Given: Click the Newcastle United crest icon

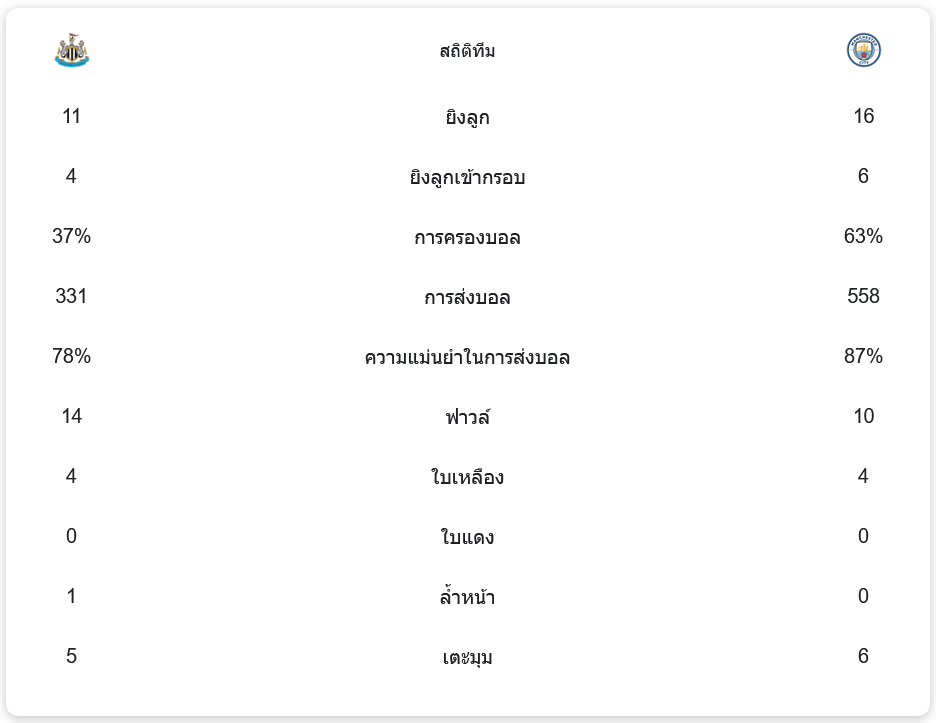Looking at the screenshot, I should pos(72,51).
